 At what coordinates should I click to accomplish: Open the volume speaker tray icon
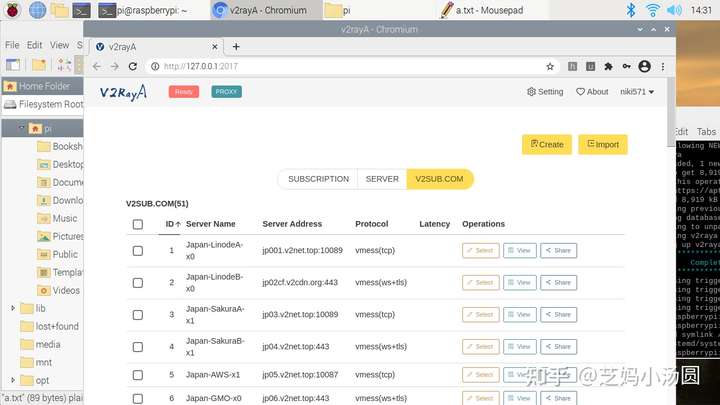[x=674, y=10]
